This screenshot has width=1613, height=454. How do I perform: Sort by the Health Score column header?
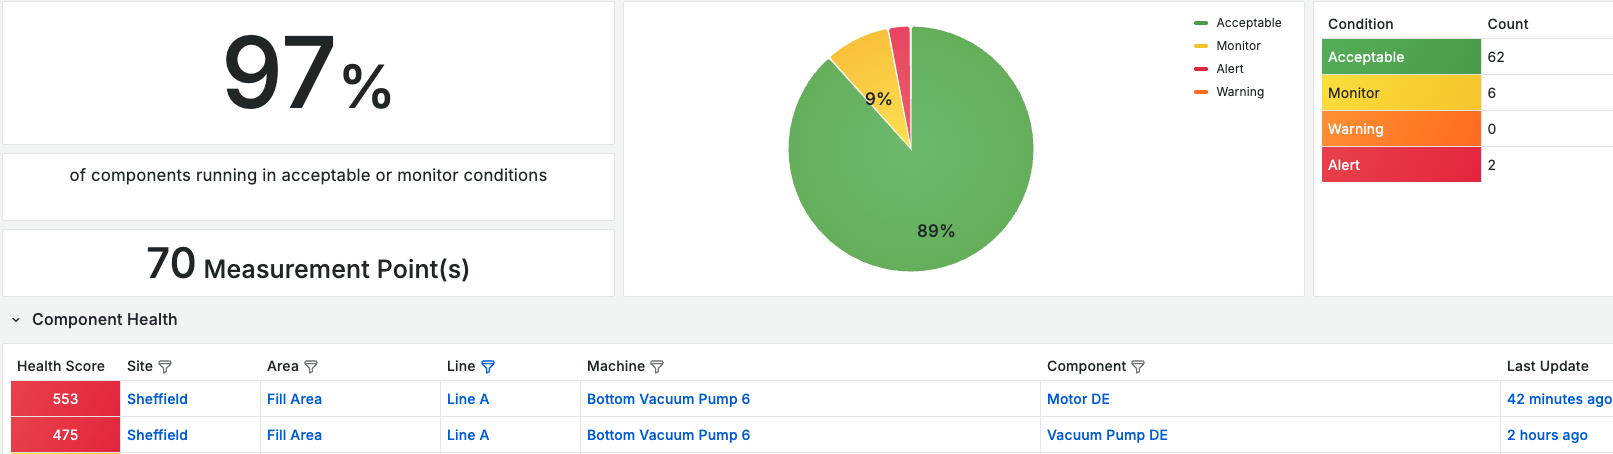point(61,366)
